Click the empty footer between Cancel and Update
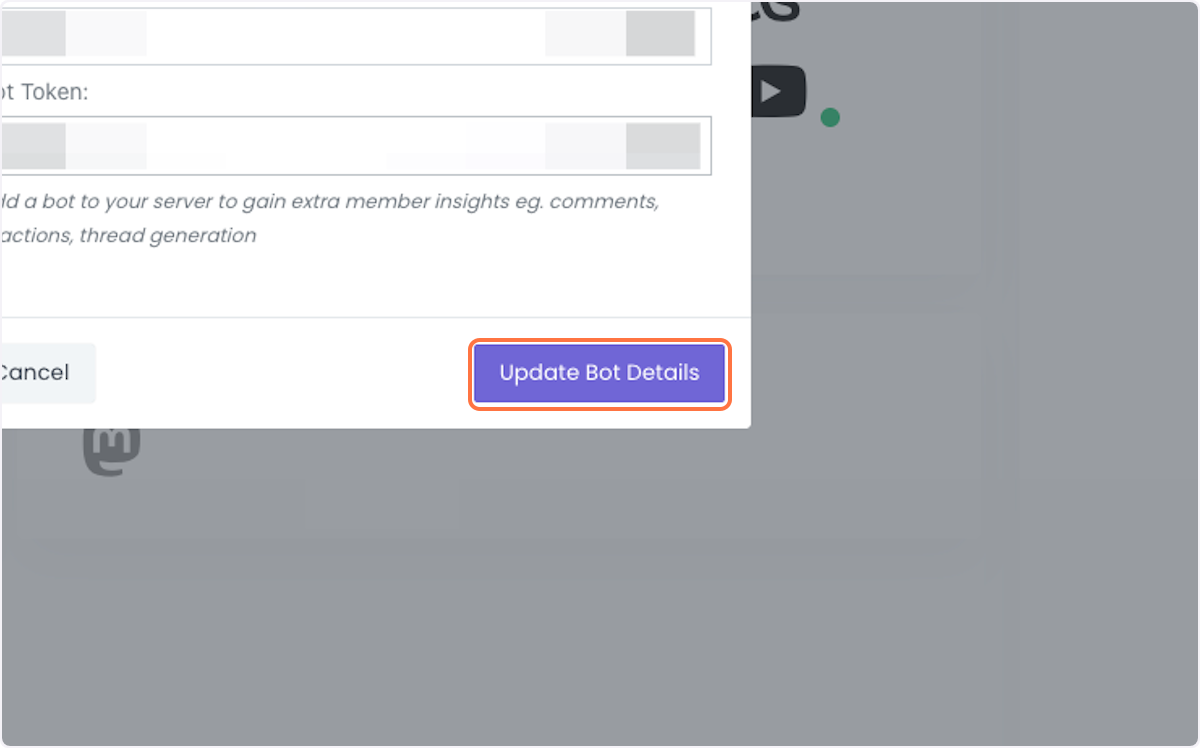Viewport: 1200px width, 748px height. (x=285, y=373)
